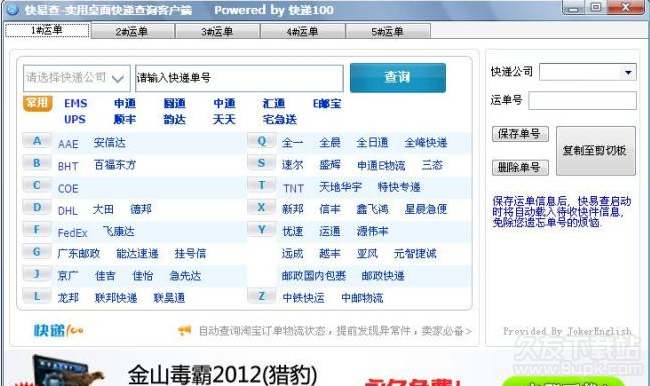
Task: Pick 天天 courier link
Action: [x=224, y=119]
